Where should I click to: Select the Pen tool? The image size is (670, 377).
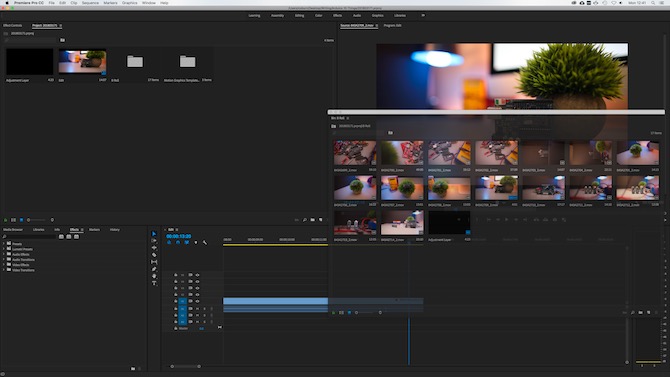(x=154, y=269)
